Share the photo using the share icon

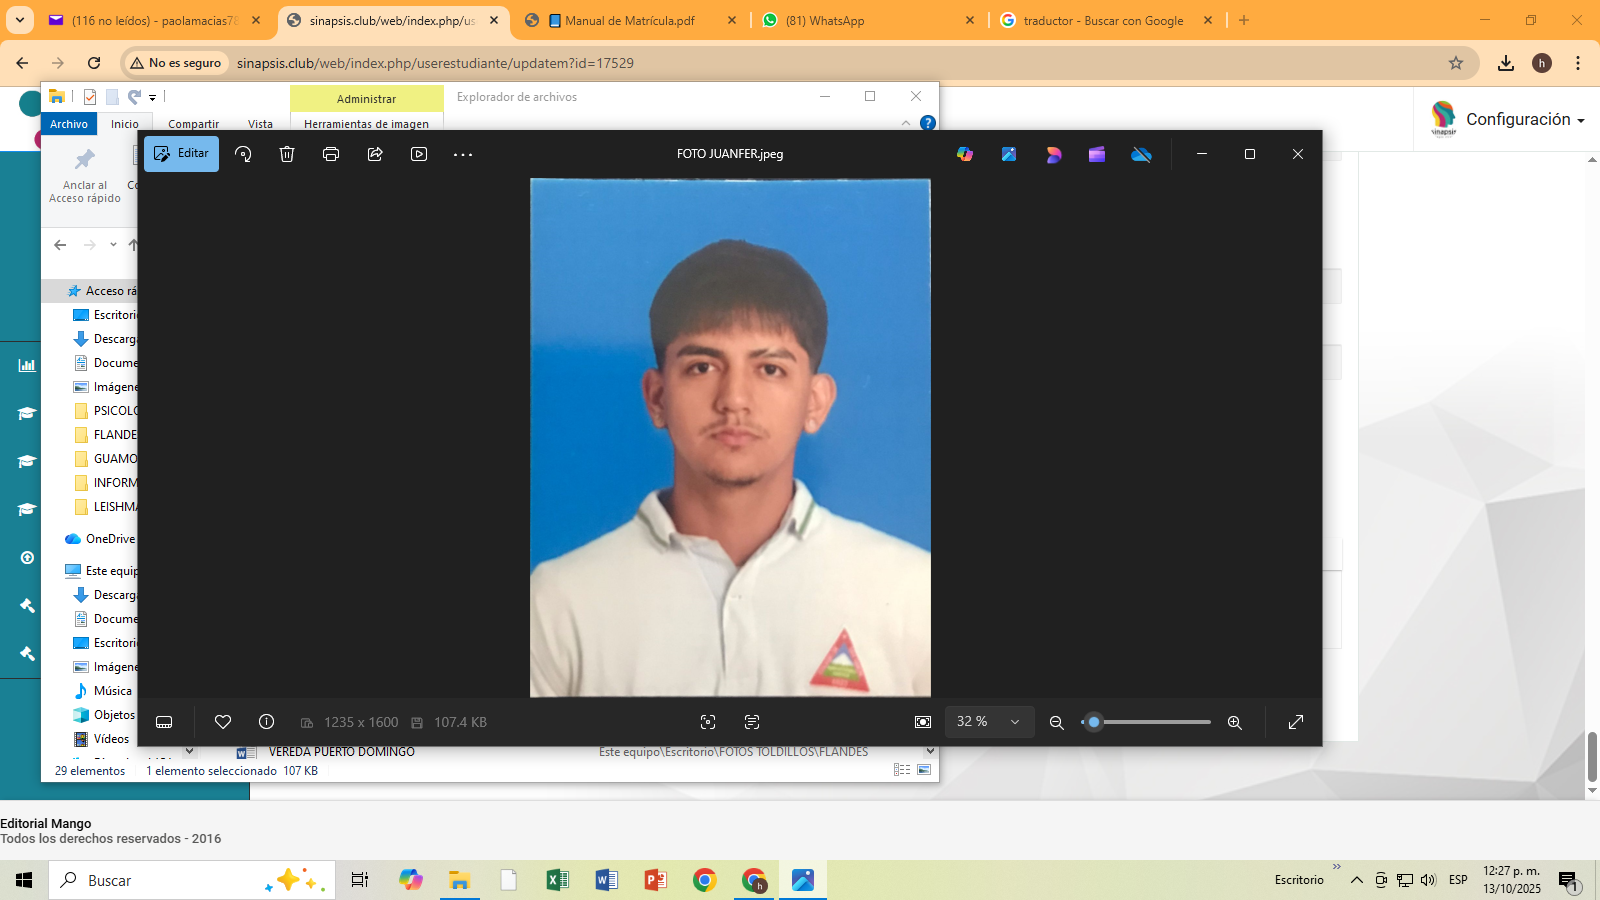pos(375,154)
